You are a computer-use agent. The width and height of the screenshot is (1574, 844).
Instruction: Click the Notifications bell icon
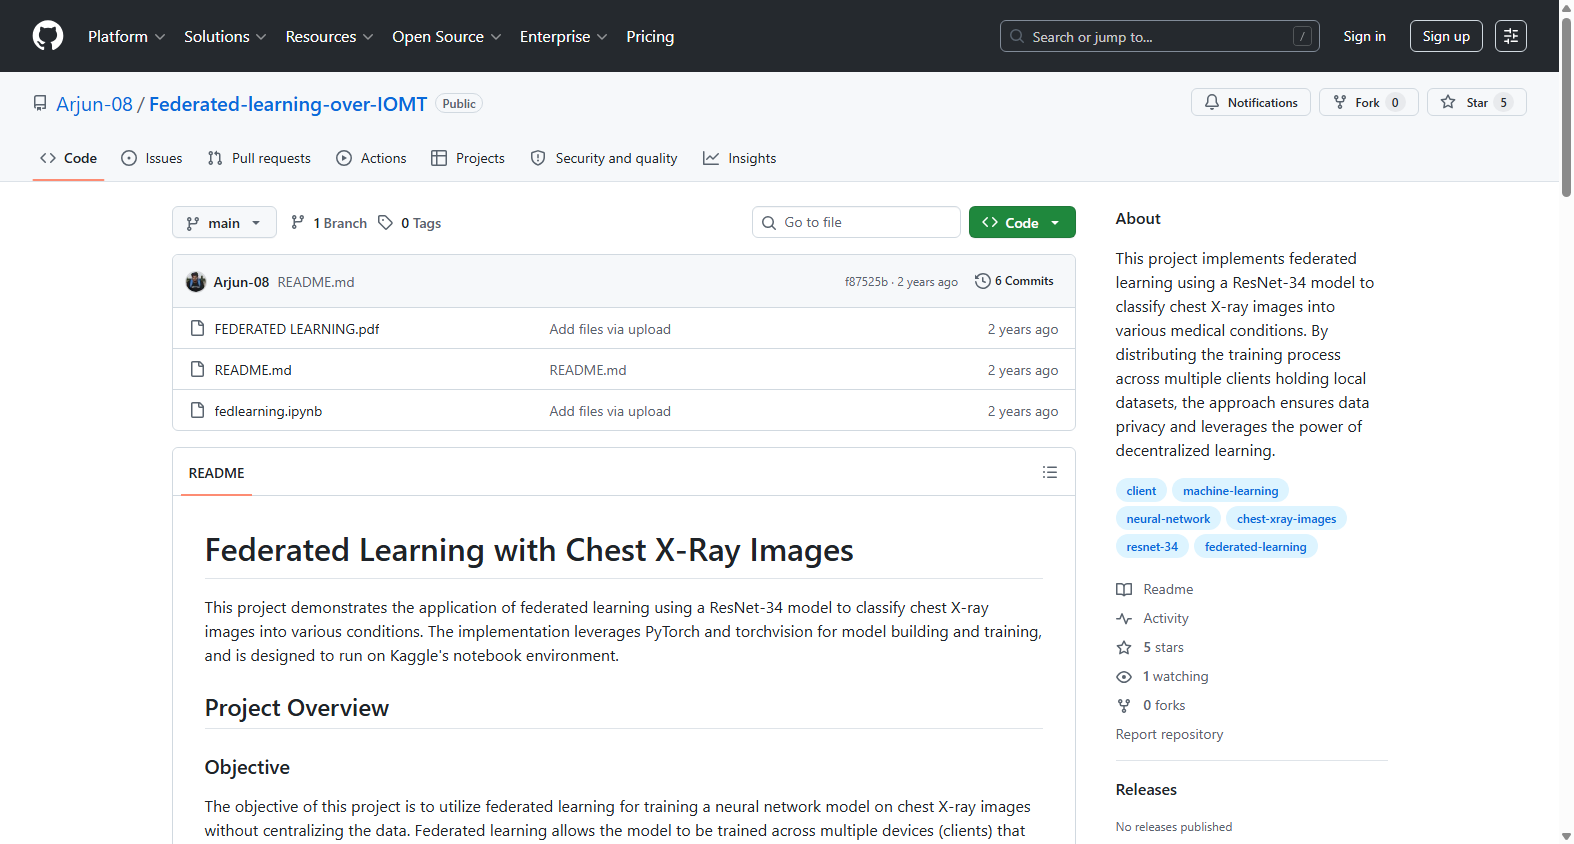pyautogui.click(x=1212, y=102)
